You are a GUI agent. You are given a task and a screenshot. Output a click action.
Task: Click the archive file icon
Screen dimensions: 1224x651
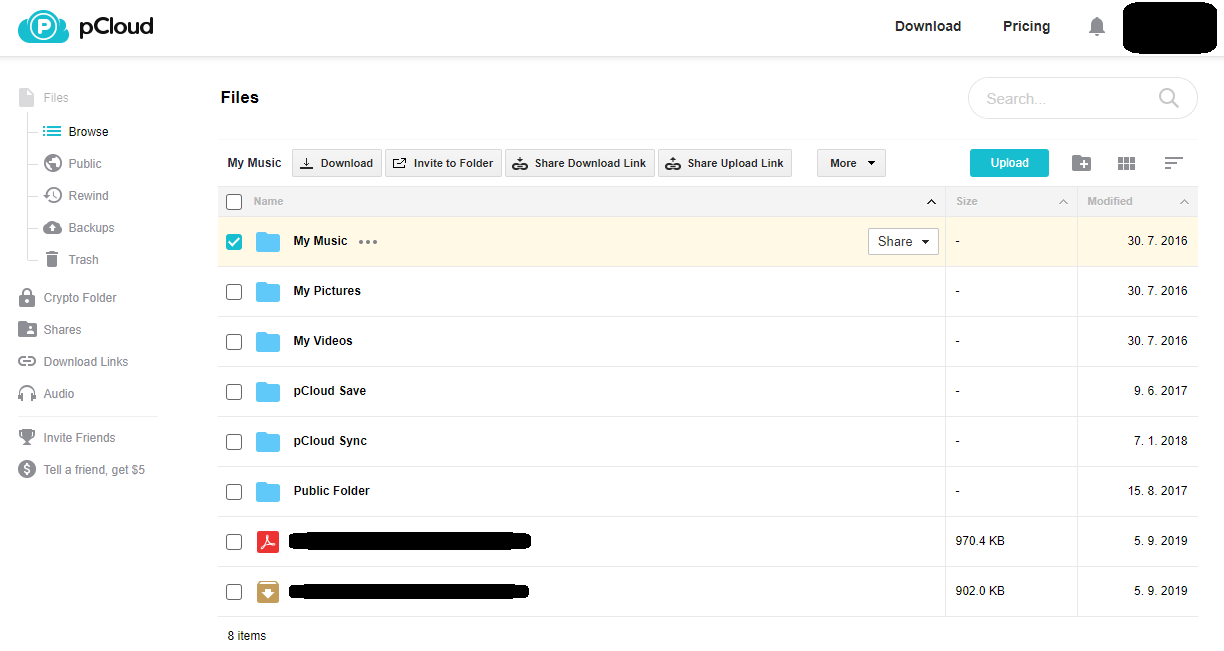(268, 592)
